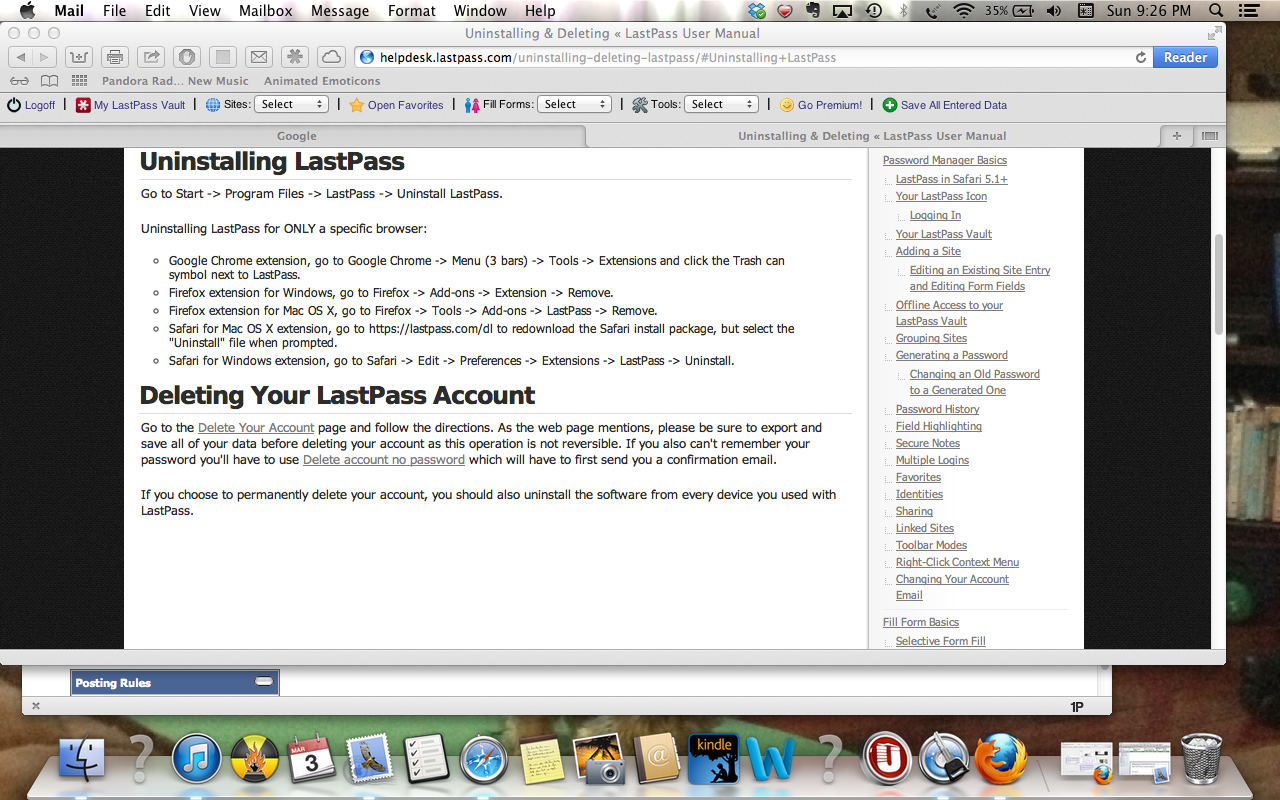1280x800 pixels.
Task: Click the Reader button
Action: coord(1185,57)
